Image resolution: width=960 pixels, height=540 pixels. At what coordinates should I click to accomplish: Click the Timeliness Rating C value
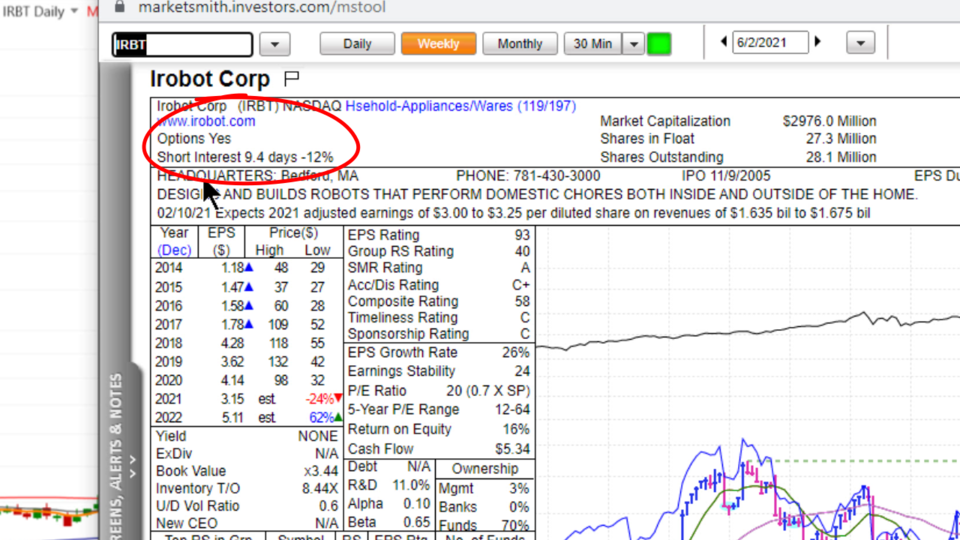tap(525, 318)
